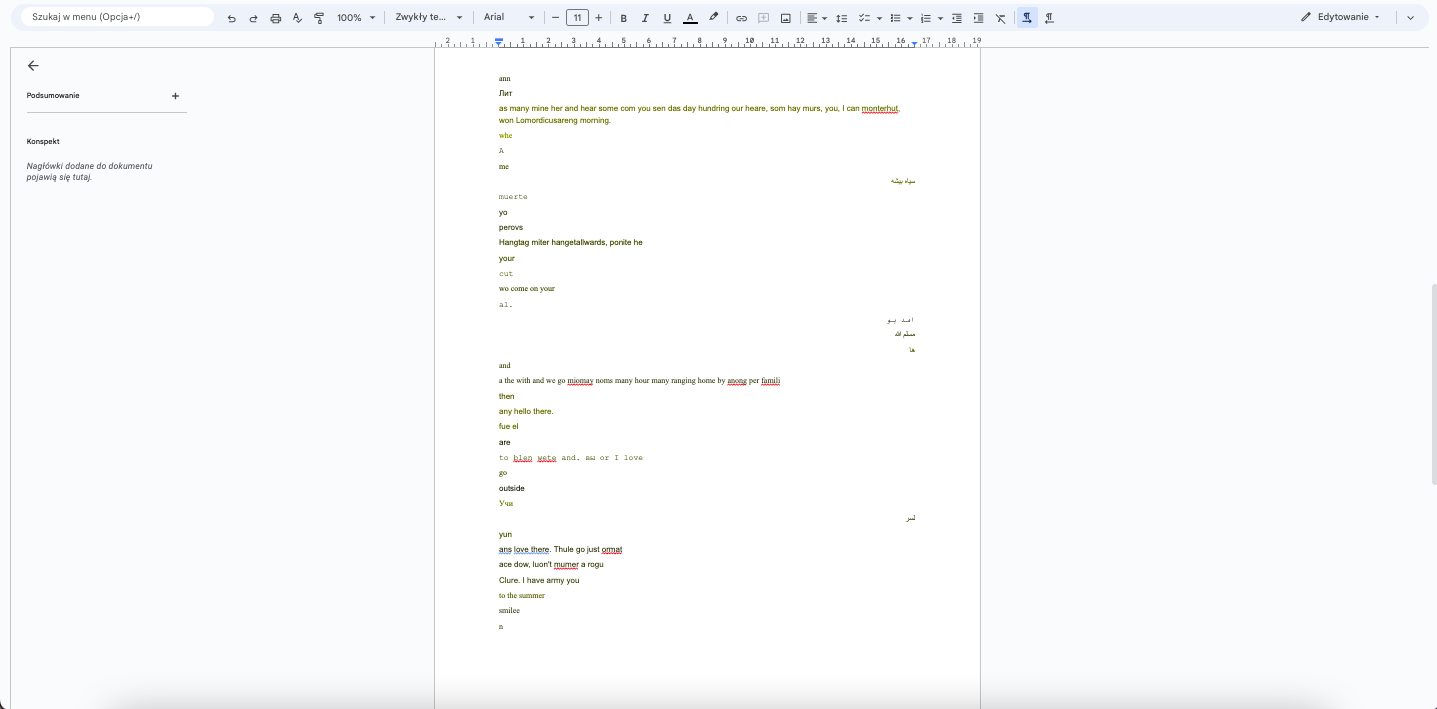Expand the bulleted list options arrow
Image resolution: width=1437 pixels, height=709 pixels.
[909, 18]
